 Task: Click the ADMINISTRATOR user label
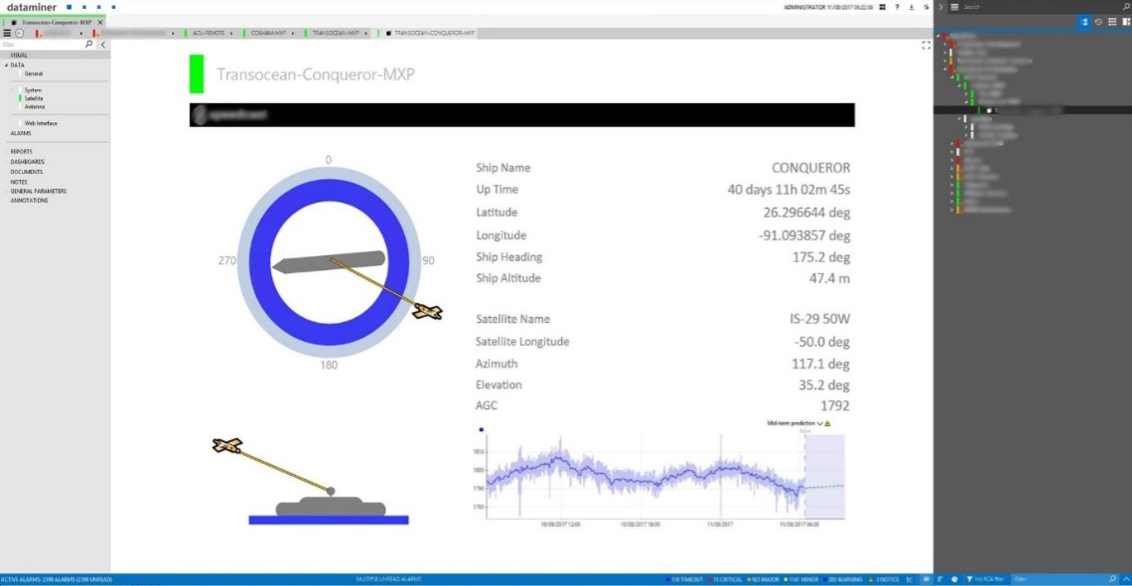[807, 6]
